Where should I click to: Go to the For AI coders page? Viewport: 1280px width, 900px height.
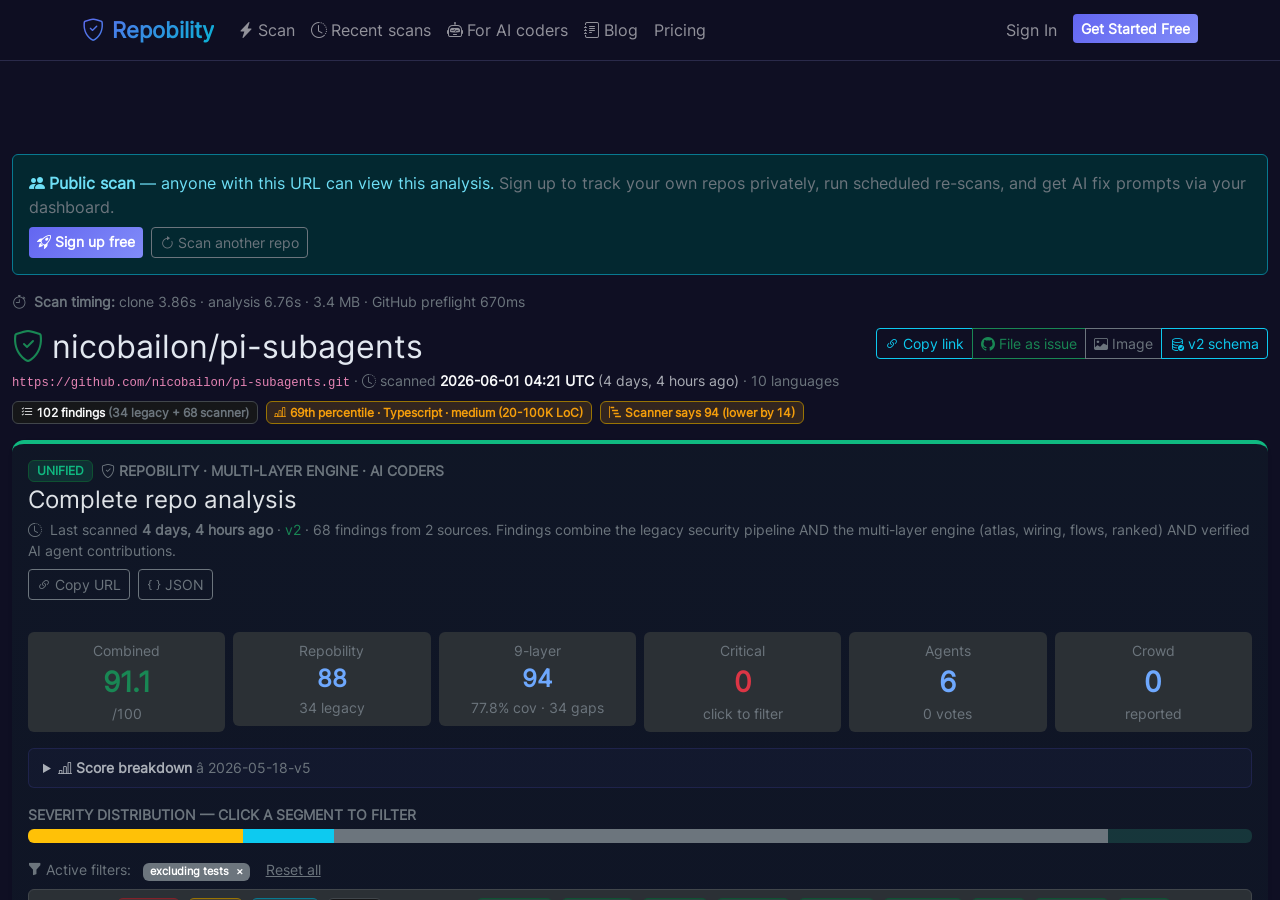tap(507, 30)
